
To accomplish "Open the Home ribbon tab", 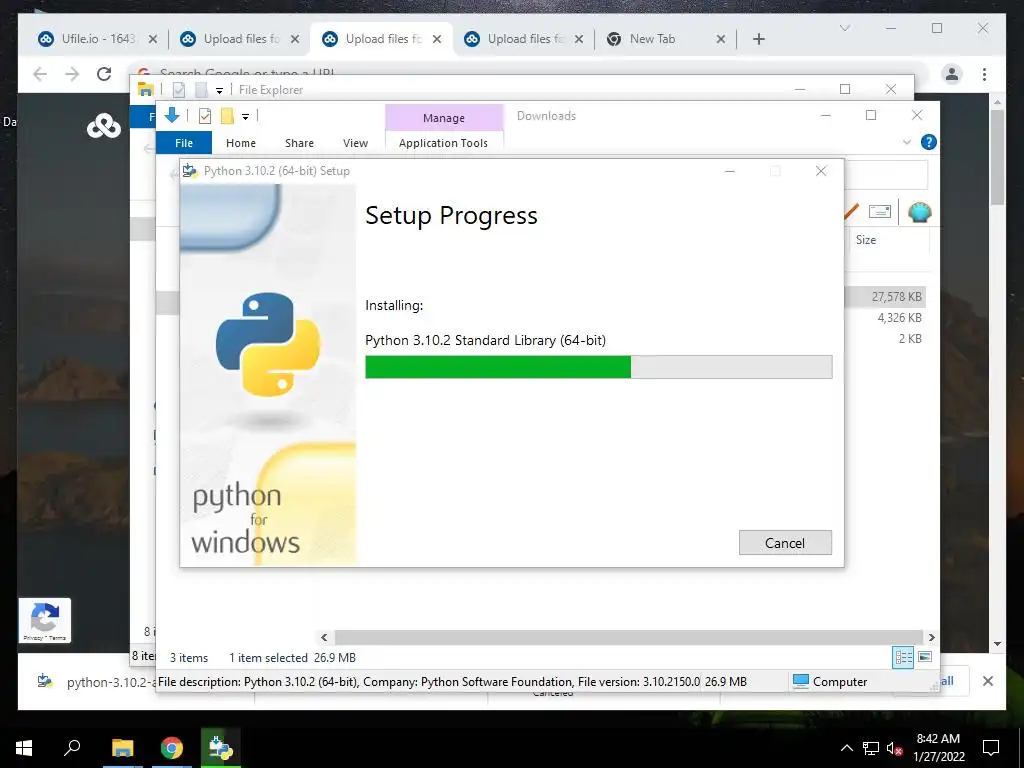I will coord(240,142).
